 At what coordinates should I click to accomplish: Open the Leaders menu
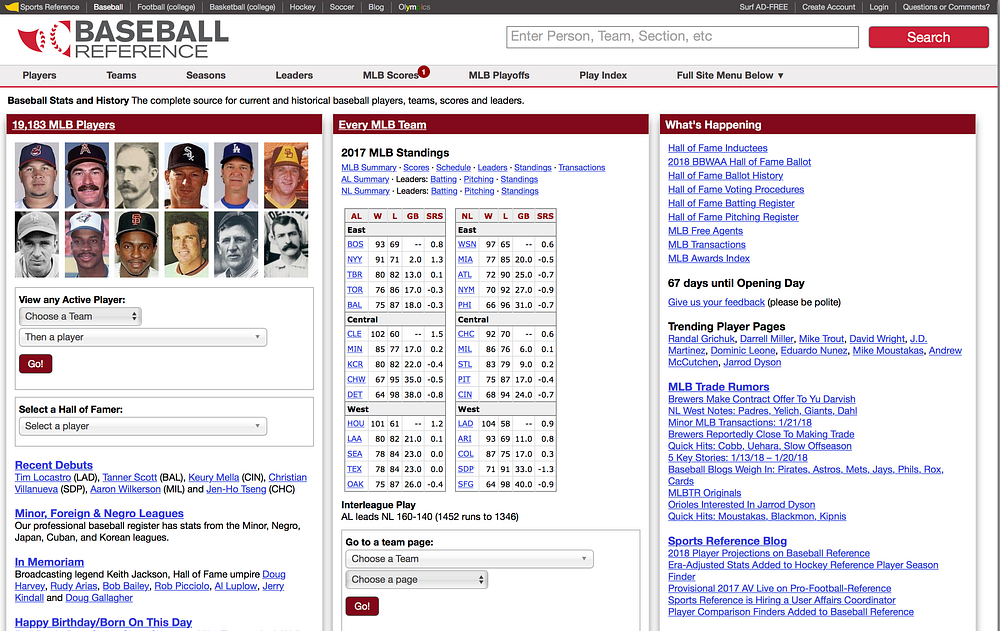coord(294,75)
